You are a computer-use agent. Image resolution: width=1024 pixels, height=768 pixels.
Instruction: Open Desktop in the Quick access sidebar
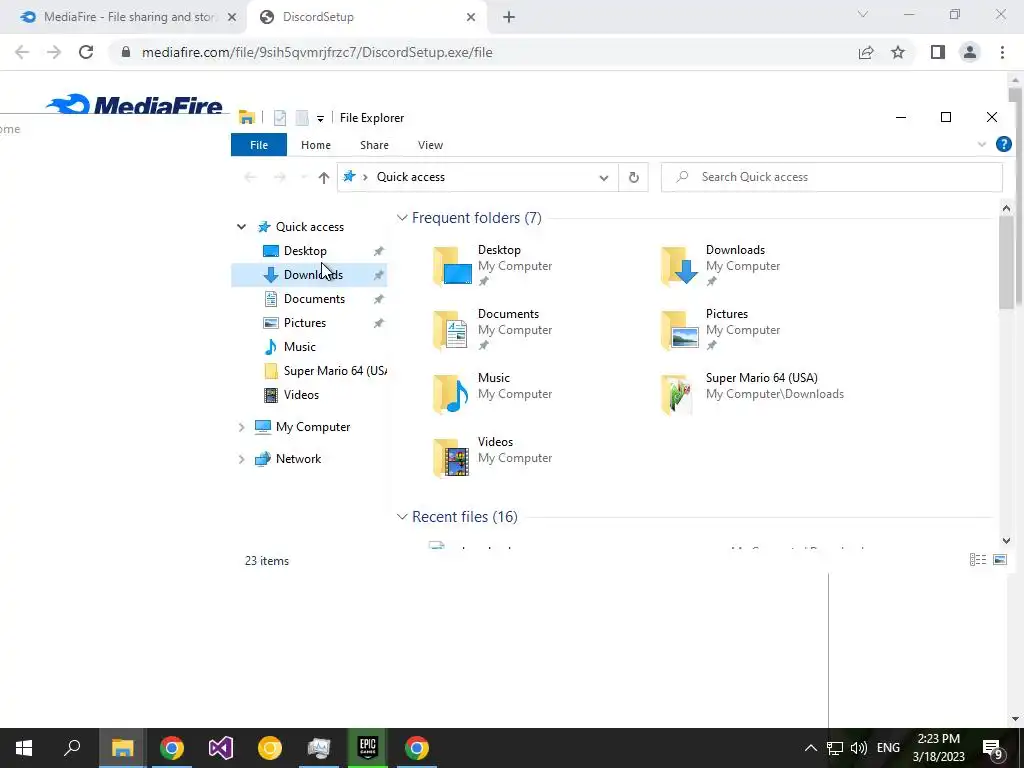pyautogui.click(x=305, y=251)
